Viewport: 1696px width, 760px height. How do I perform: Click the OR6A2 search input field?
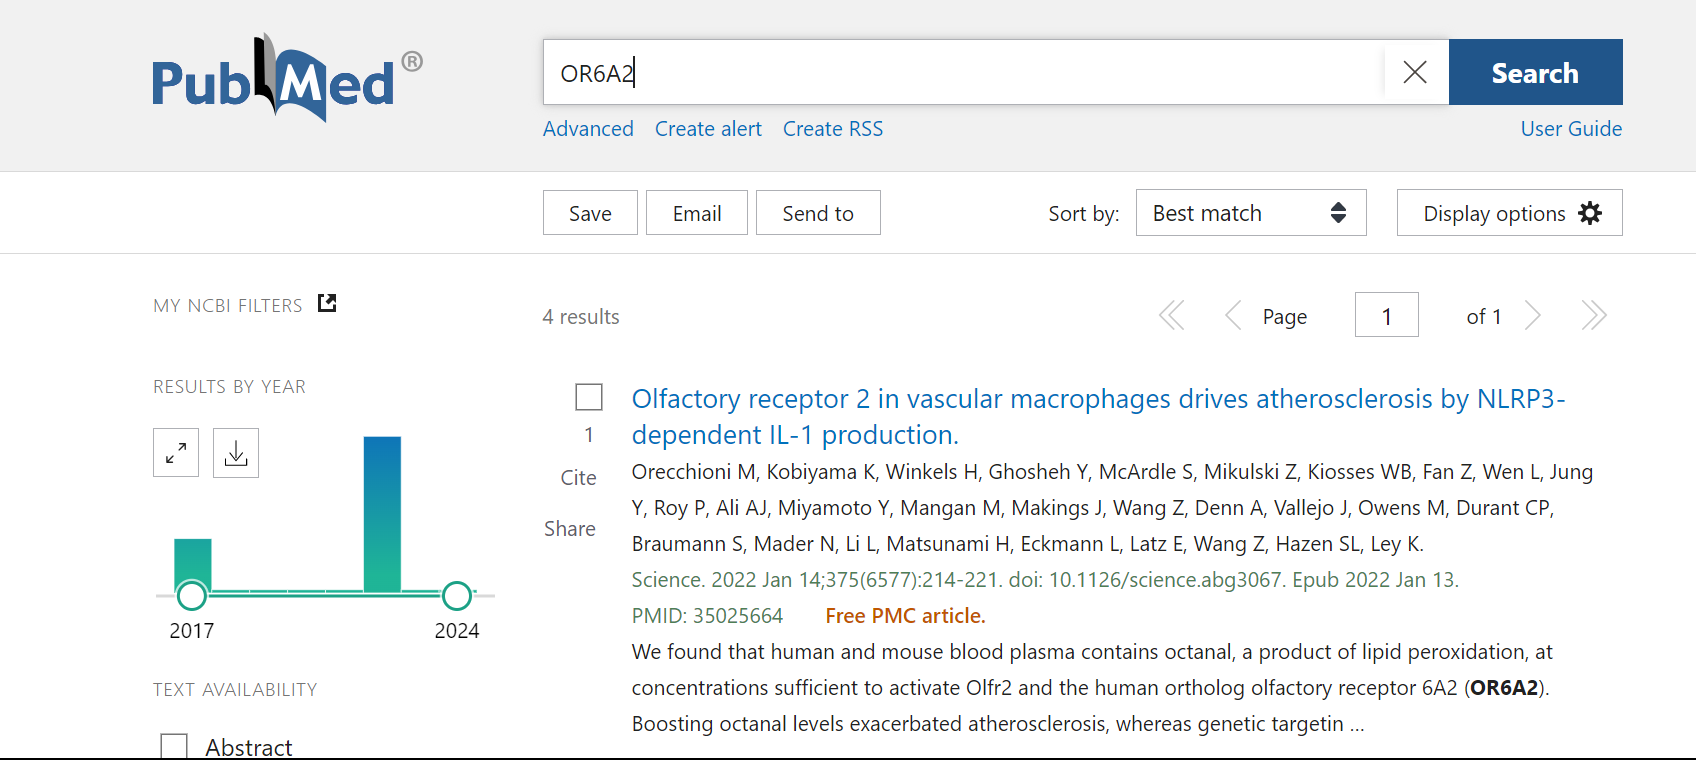[960, 73]
